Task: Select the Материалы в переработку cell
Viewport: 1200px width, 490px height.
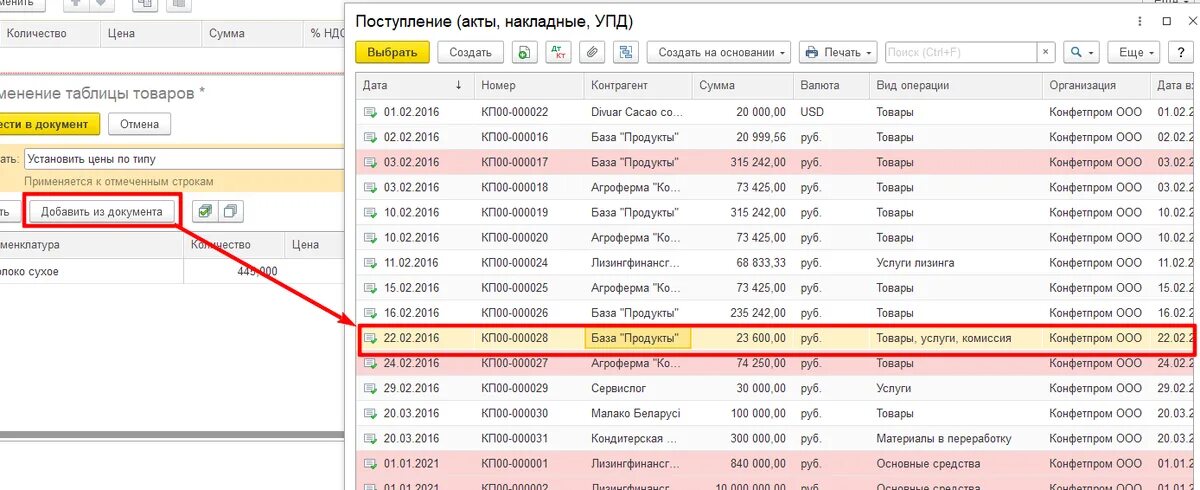Action: pos(955,439)
